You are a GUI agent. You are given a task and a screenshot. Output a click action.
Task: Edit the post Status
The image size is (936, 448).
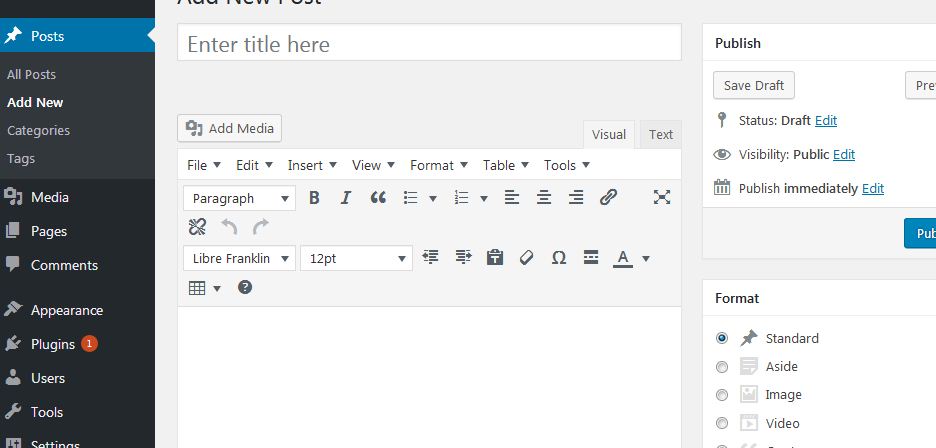826,121
